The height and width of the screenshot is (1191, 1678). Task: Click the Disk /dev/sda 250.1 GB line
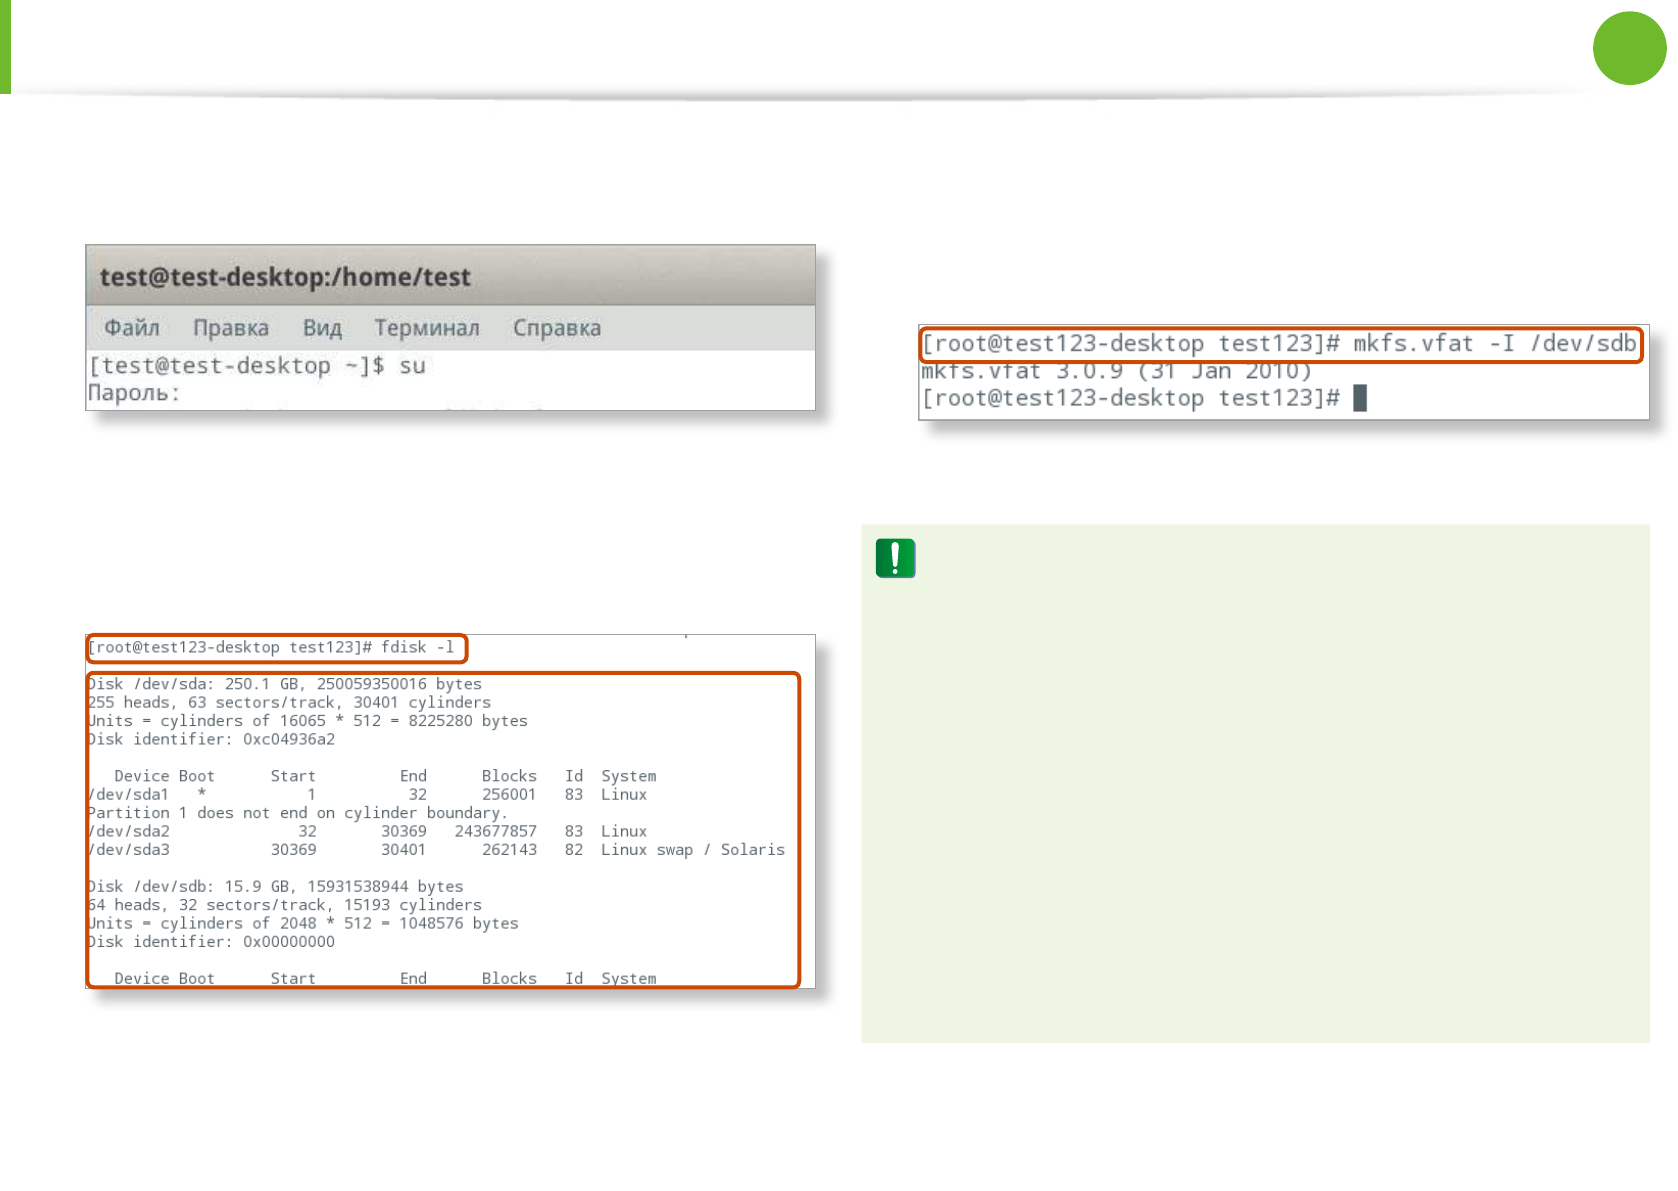pos(285,684)
